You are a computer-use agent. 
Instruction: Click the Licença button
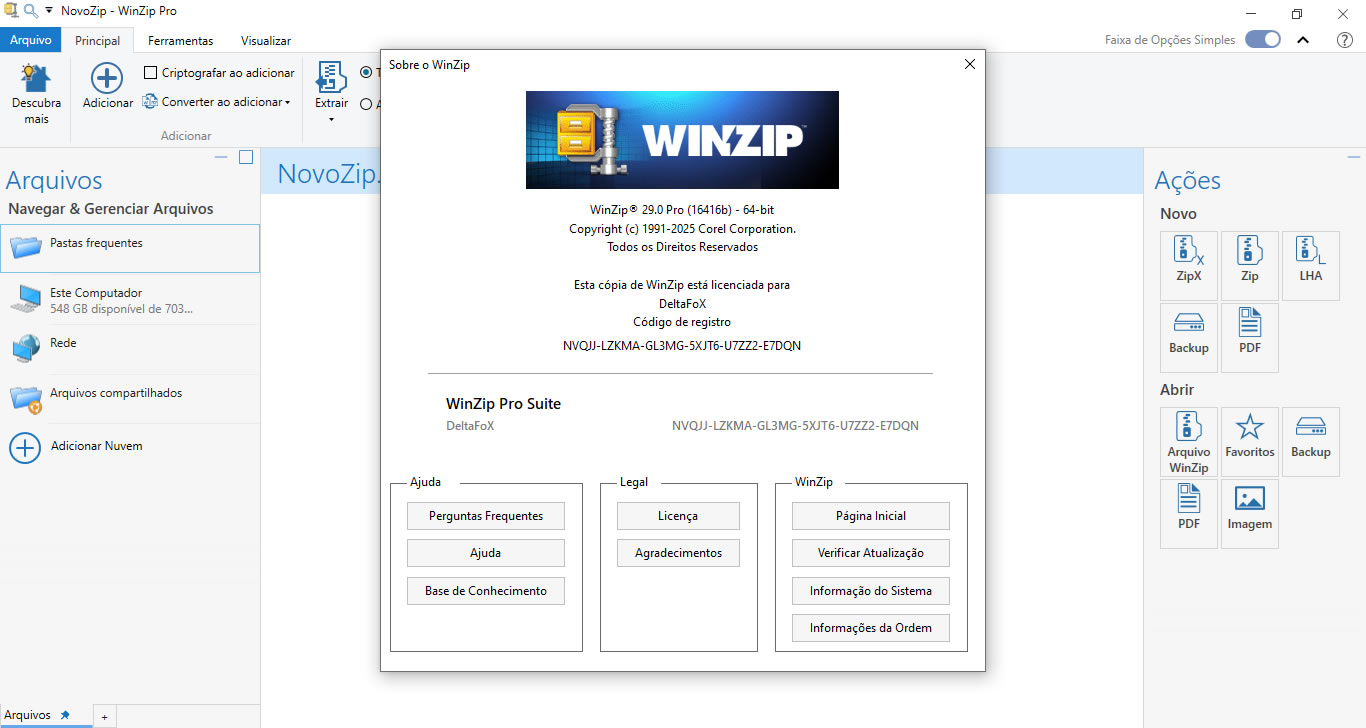click(x=677, y=516)
